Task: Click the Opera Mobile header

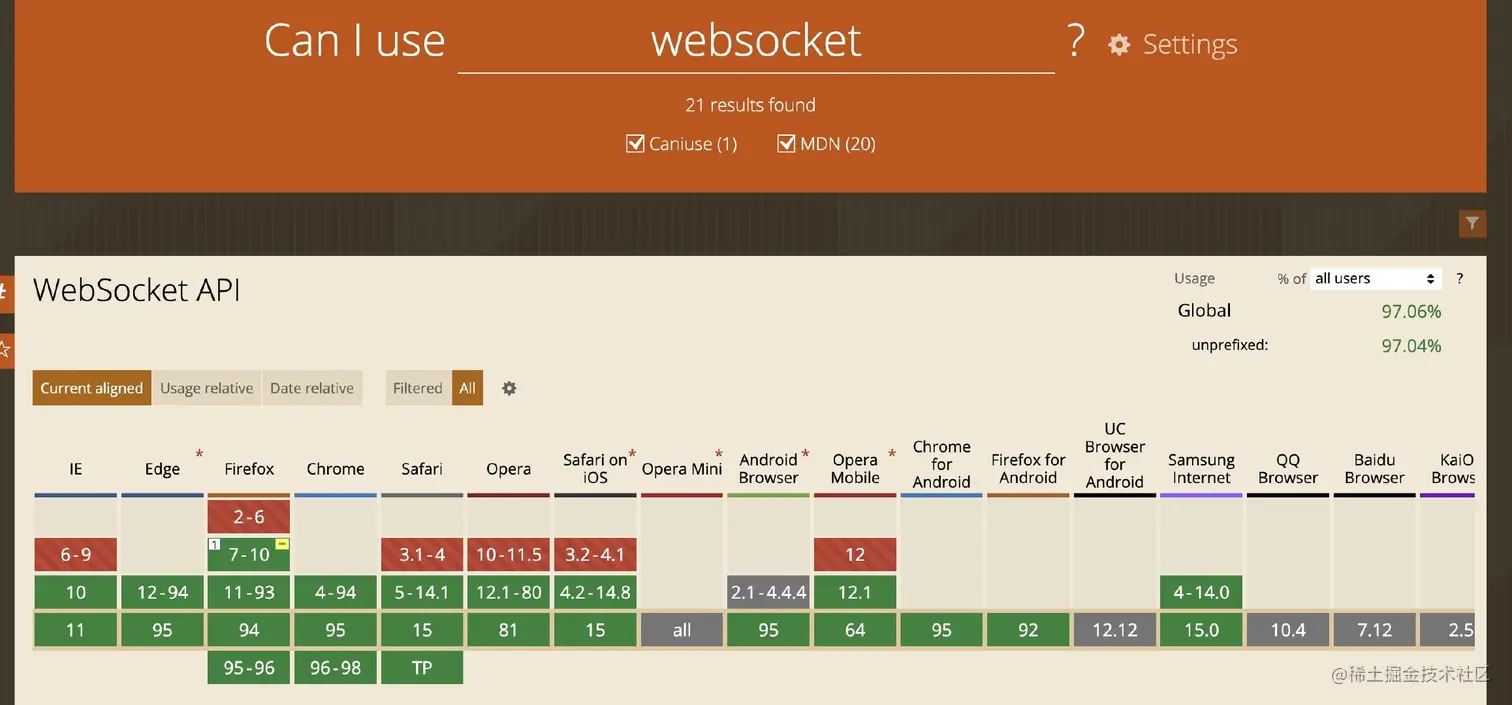Action: 855,468
